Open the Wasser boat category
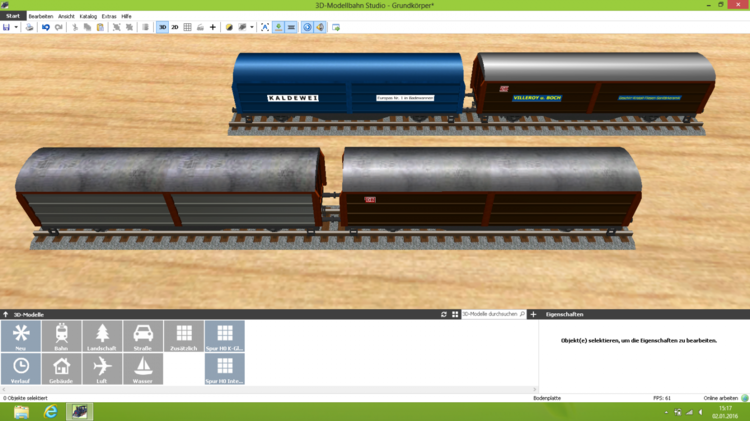The image size is (750, 421). point(143,369)
